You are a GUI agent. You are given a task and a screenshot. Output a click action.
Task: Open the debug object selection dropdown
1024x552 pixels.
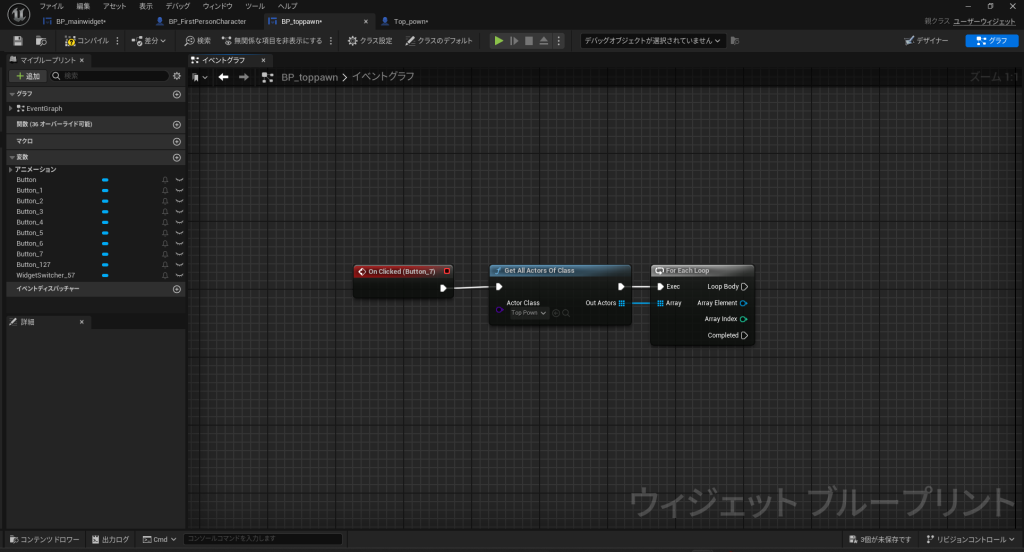click(653, 41)
